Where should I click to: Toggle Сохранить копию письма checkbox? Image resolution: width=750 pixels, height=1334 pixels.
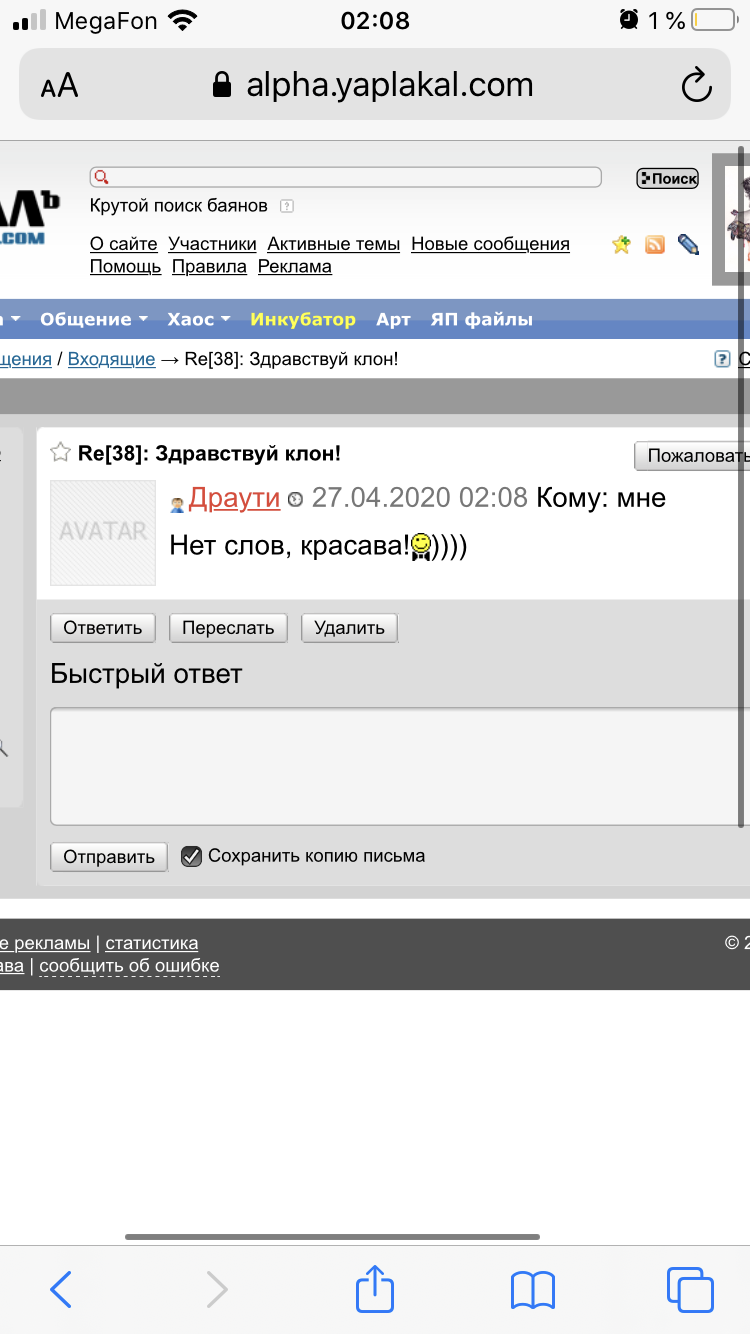[x=191, y=856]
